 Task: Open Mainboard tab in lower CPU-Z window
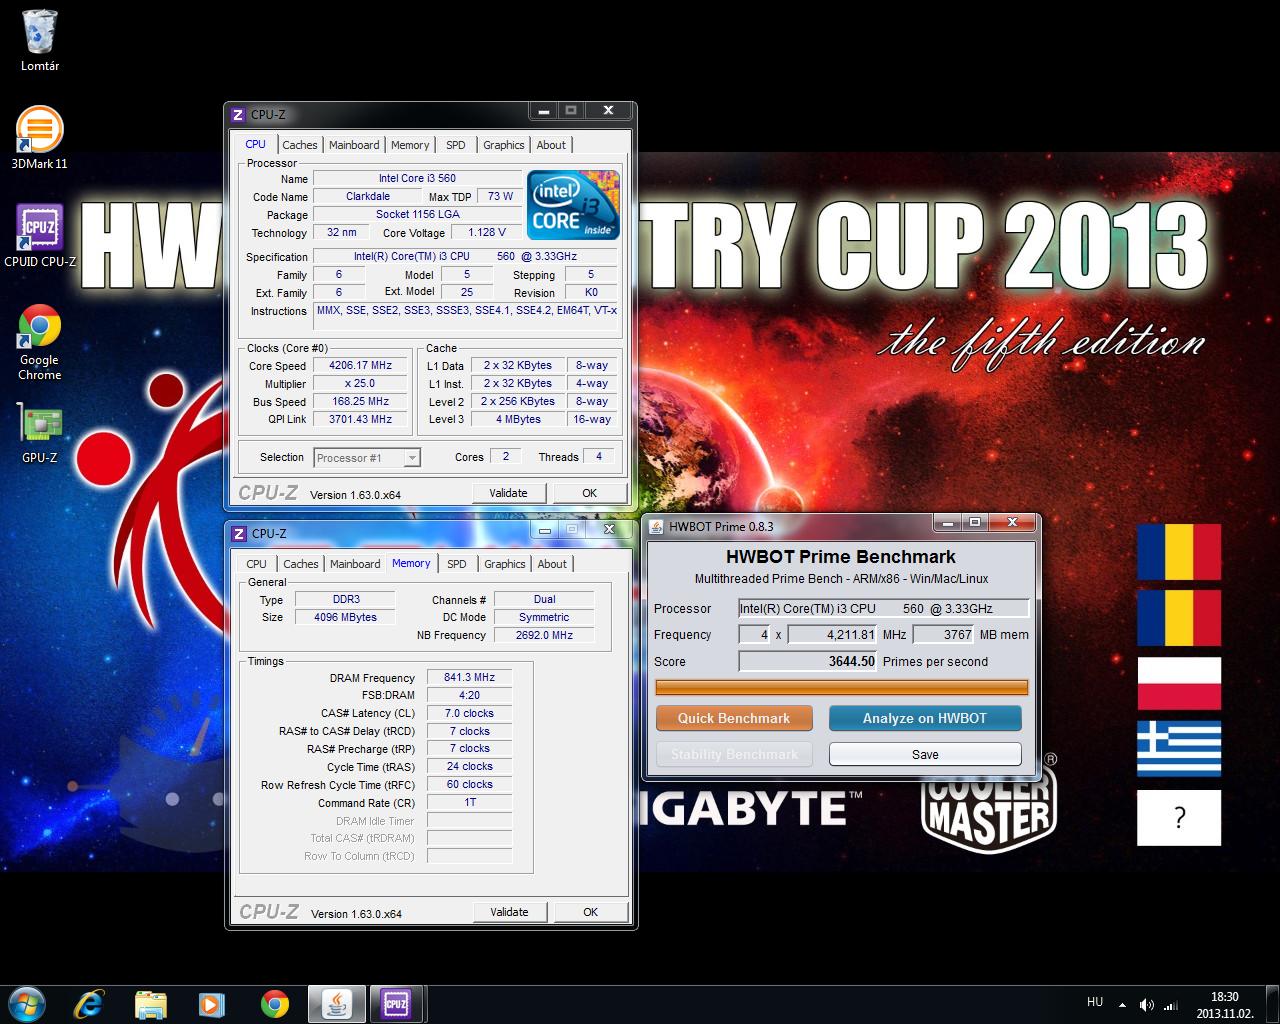tap(355, 564)
